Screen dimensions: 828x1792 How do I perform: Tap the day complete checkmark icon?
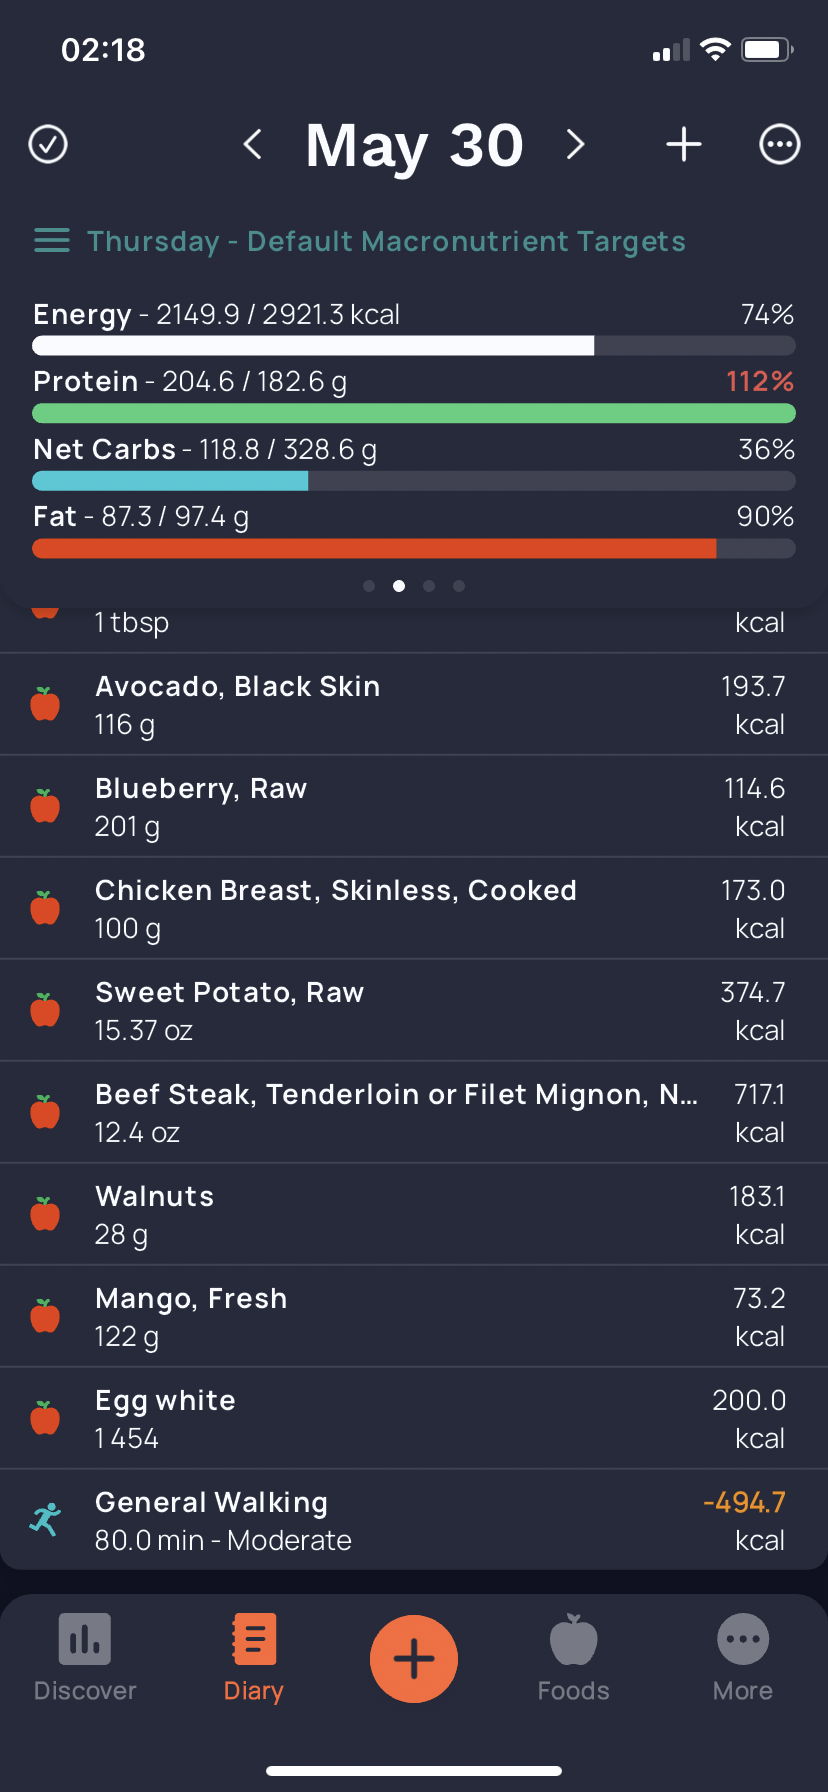(48, 144)
